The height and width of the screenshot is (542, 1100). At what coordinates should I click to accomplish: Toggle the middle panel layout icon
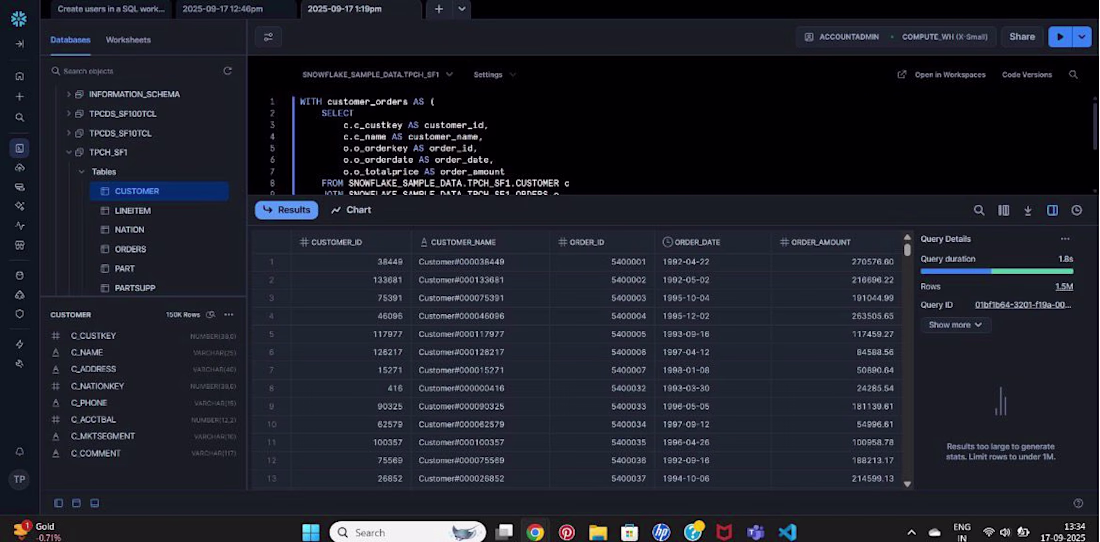point(76,503)
